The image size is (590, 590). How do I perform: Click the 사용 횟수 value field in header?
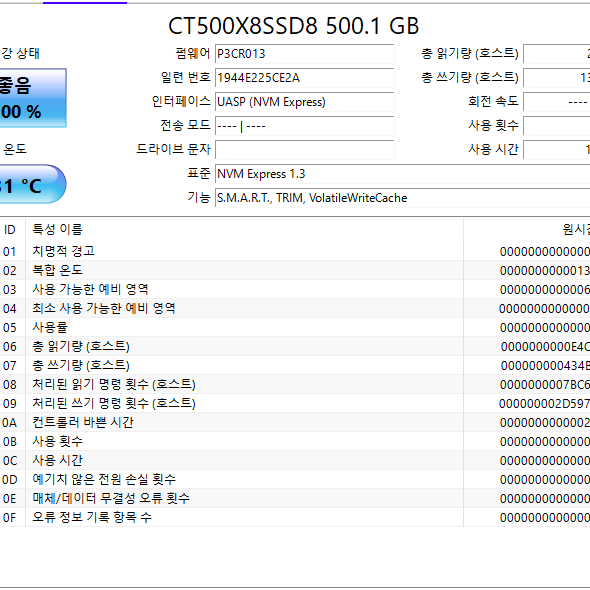(557, 126)
